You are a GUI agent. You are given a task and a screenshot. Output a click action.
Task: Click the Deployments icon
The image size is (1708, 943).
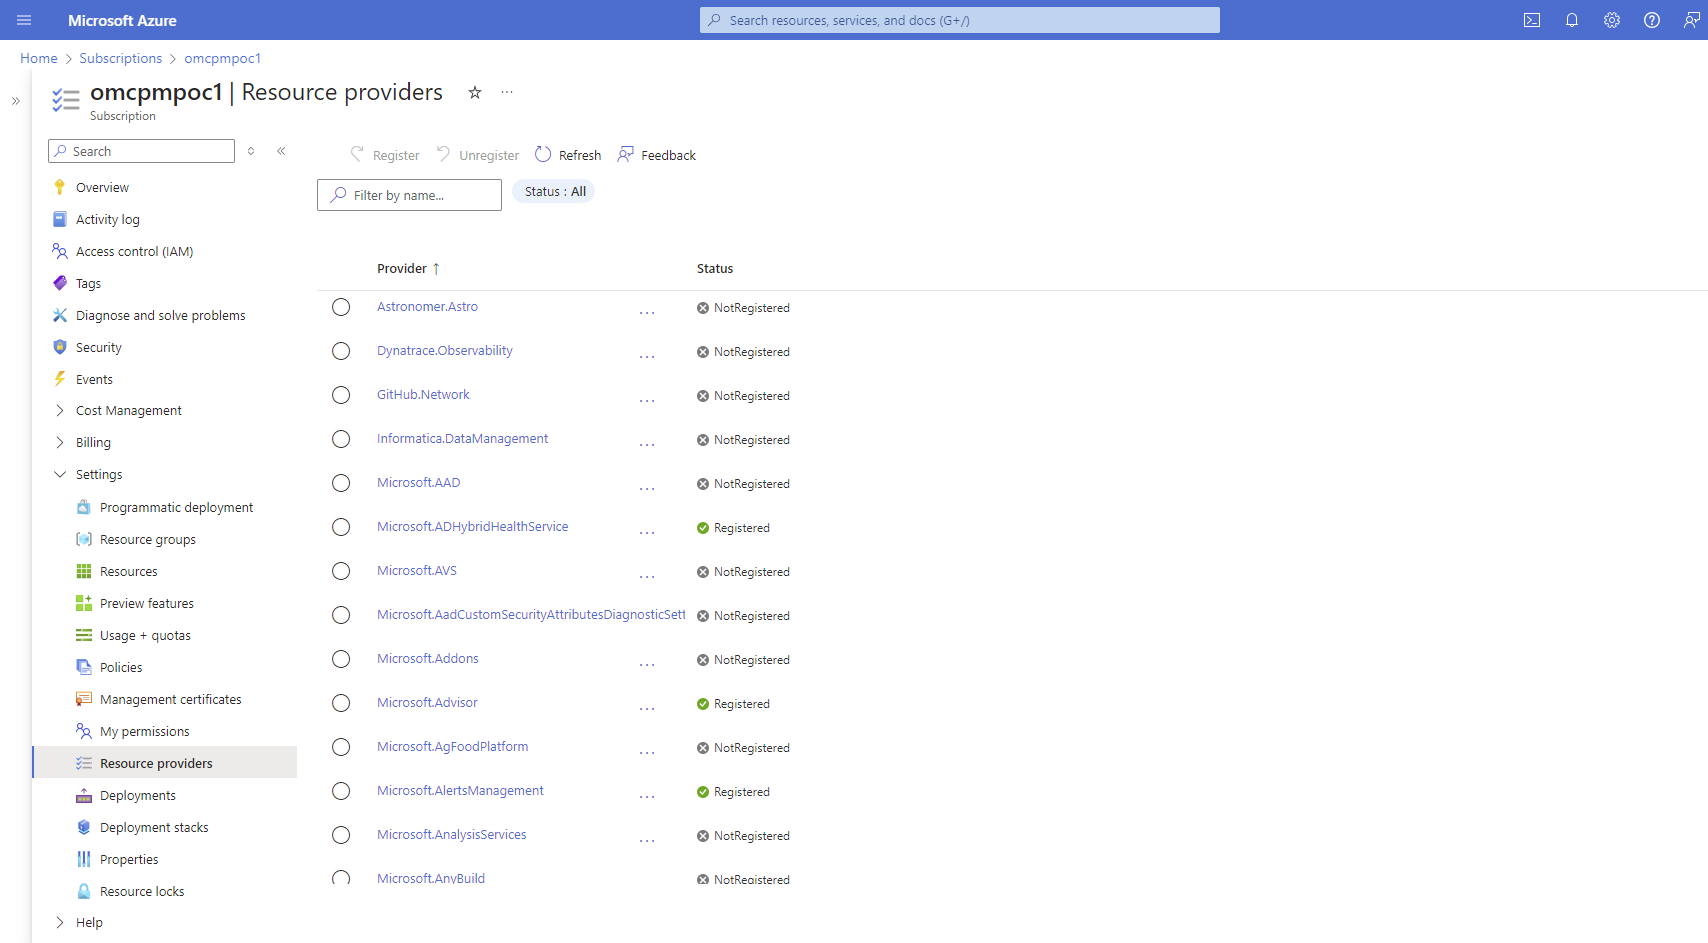pyautogui.click(x=84, y=795)
